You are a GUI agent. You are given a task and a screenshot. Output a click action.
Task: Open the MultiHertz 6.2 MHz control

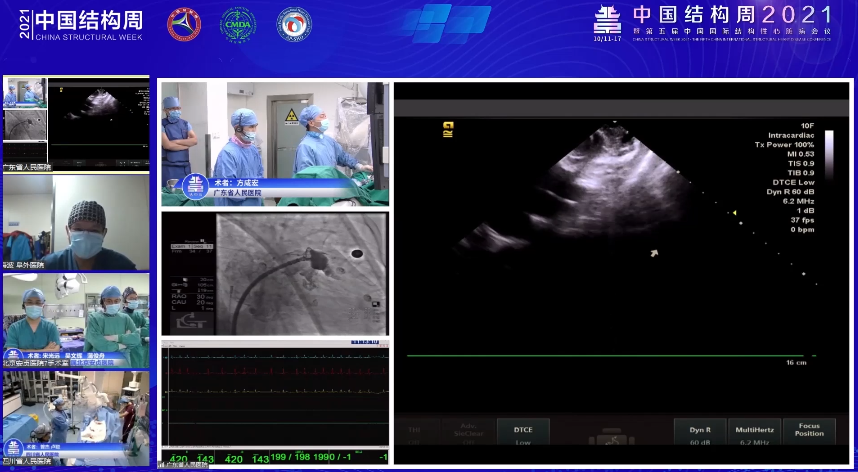(x=754, y=434)
